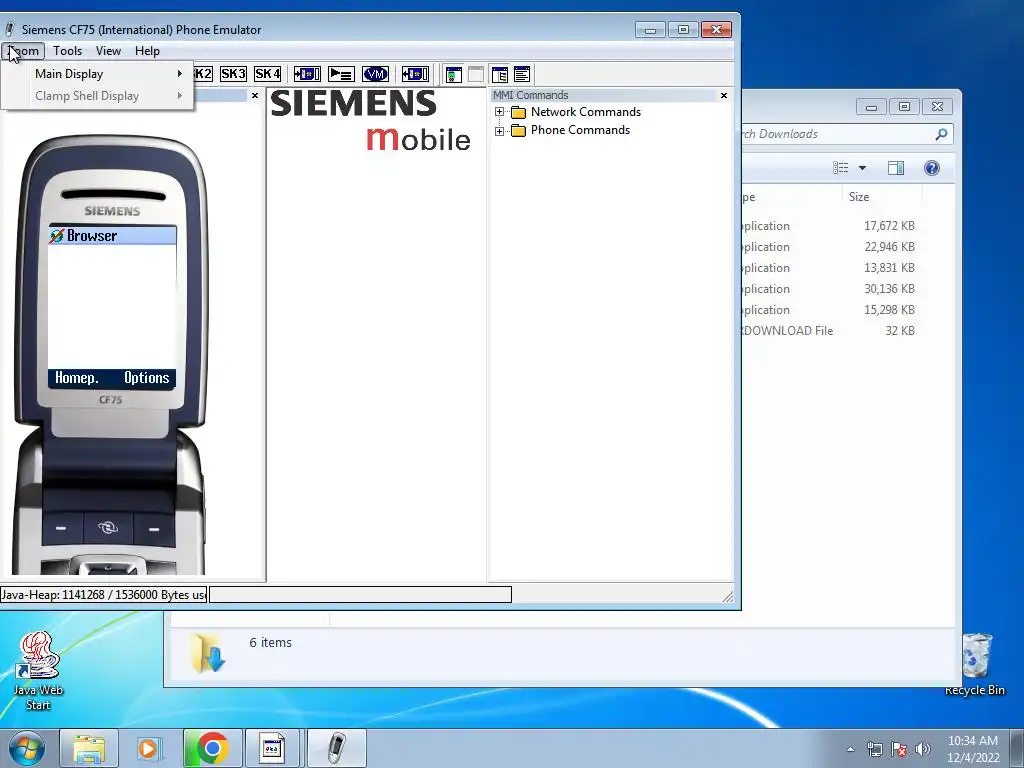Close the phone display panel

point(255,95)
